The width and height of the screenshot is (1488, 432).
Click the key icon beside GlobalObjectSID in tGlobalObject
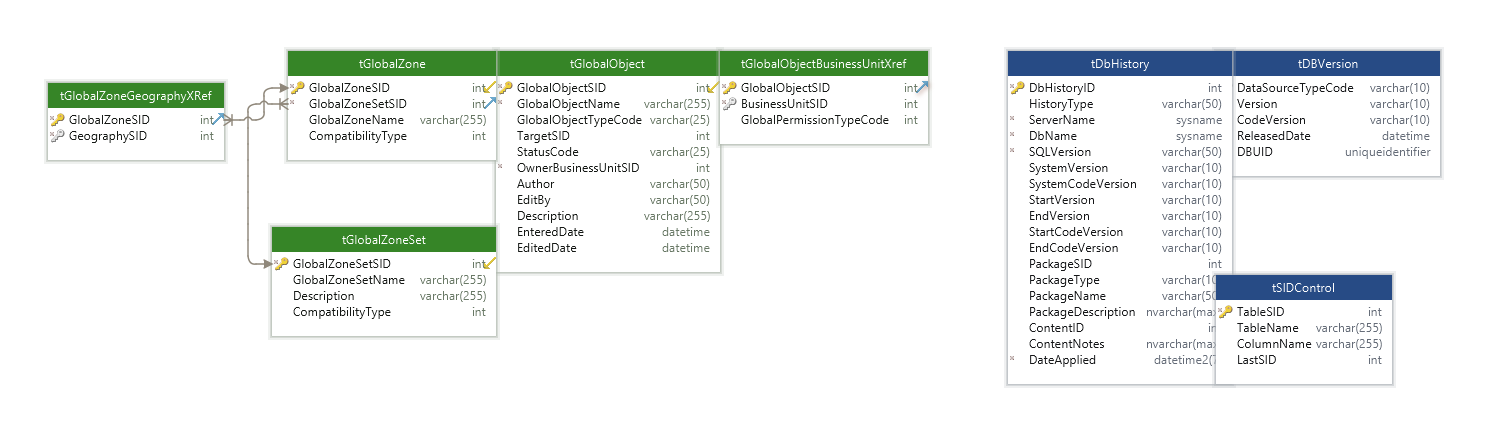[506, 88]
